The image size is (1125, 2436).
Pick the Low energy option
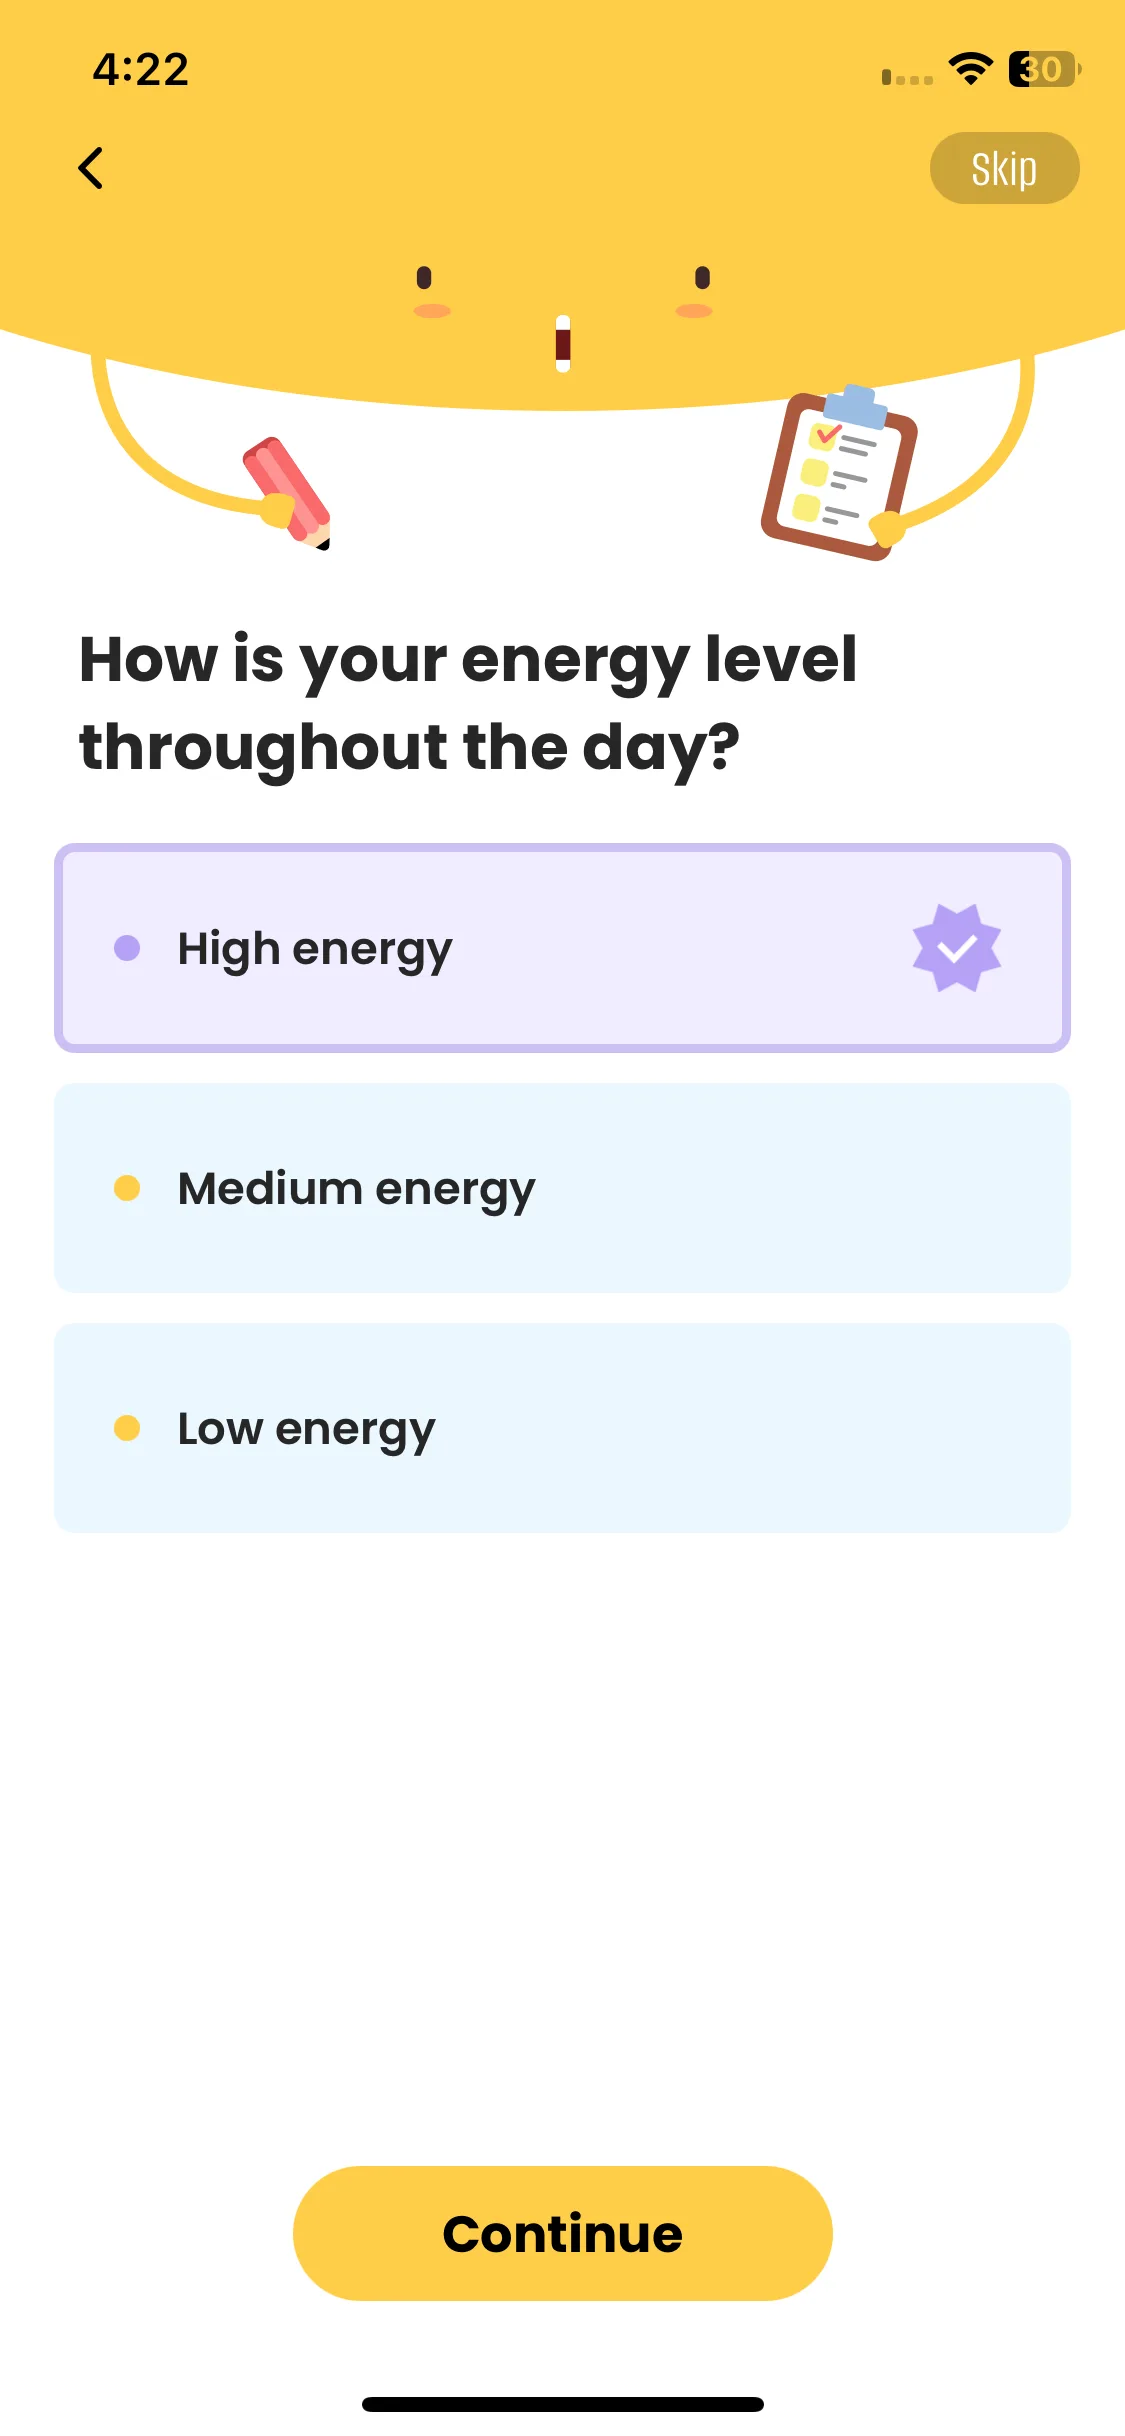[562, 1428]
